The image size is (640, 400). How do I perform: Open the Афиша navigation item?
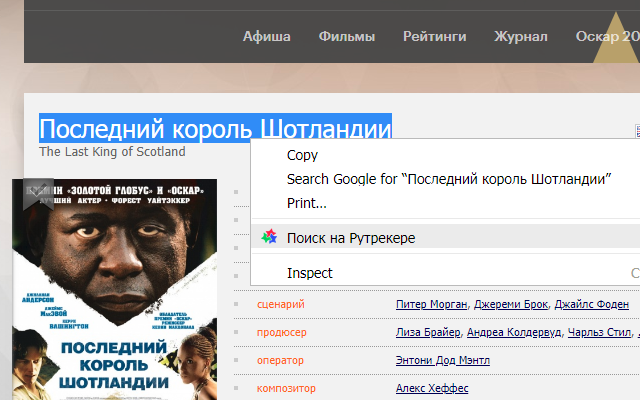[x=267, y=37]
